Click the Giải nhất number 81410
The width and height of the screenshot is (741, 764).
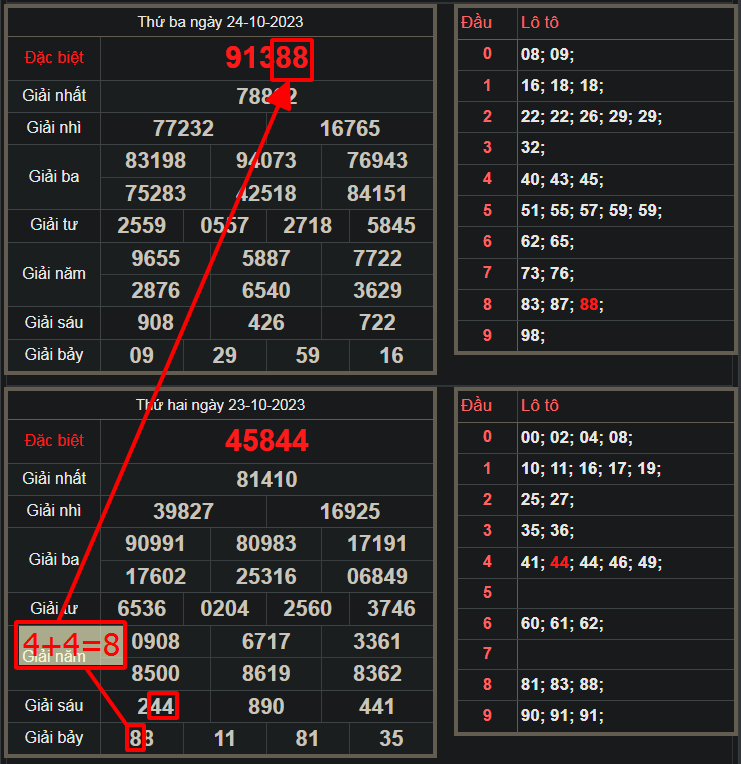266,479
